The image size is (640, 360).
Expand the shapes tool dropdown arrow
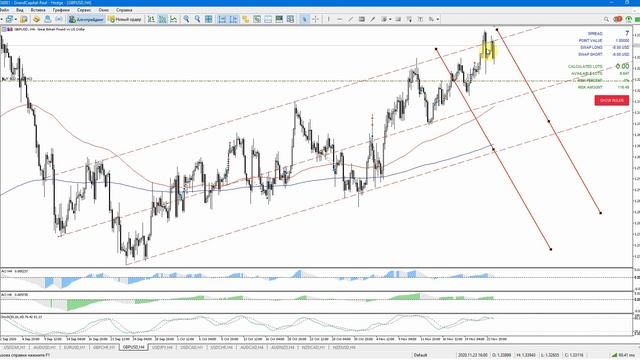[390, 19]
